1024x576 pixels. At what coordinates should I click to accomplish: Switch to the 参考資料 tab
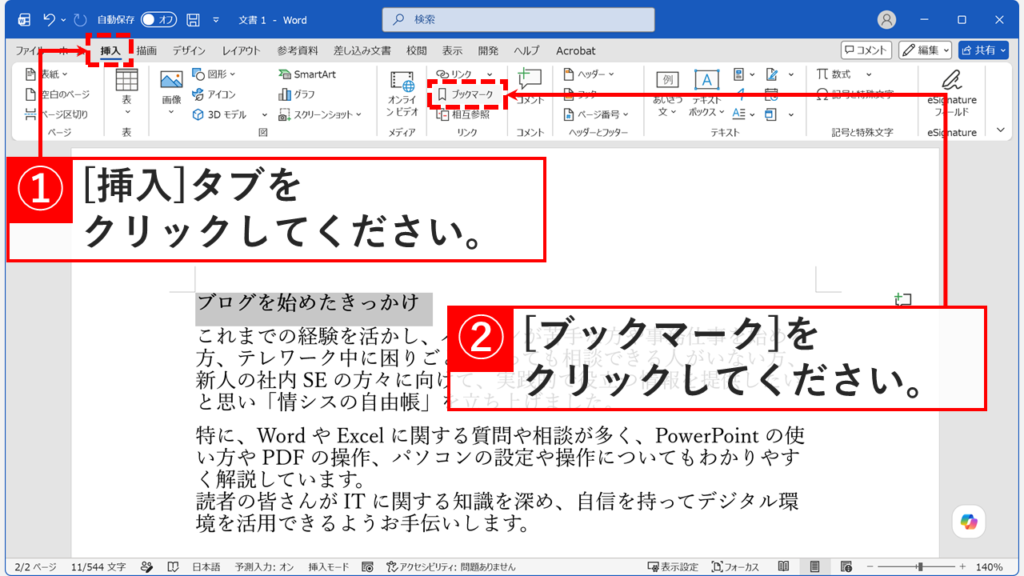(297, 50)
